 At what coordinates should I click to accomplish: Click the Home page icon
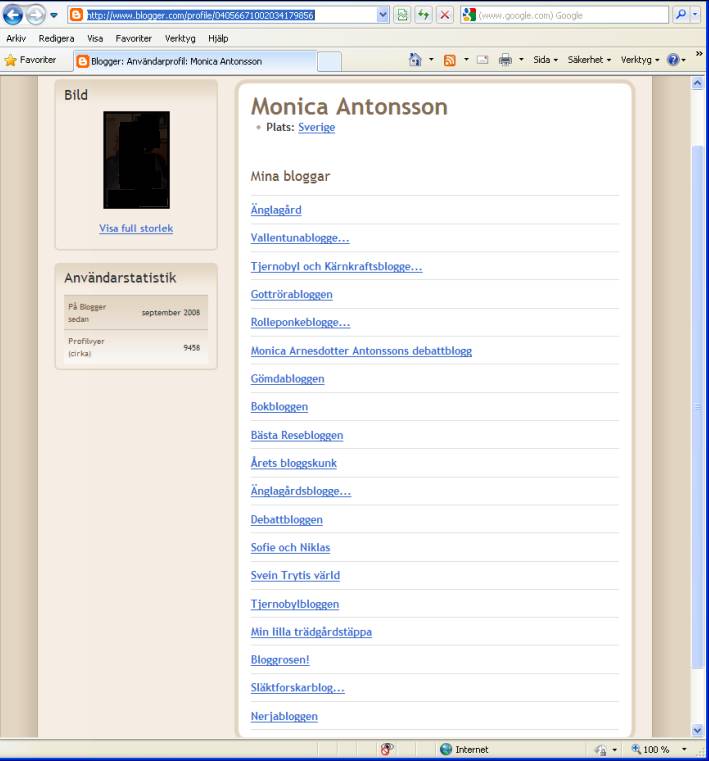coord(415,60)
